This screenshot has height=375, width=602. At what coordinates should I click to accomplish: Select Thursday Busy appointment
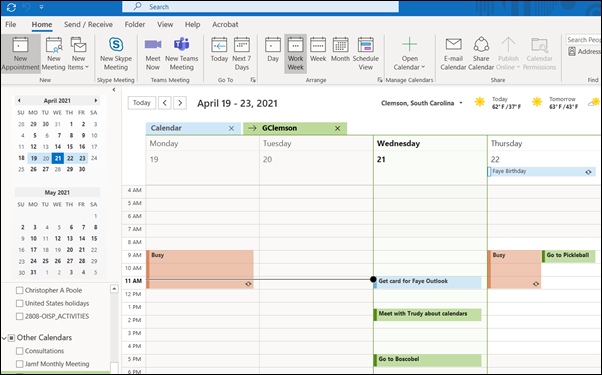(514, 269)
